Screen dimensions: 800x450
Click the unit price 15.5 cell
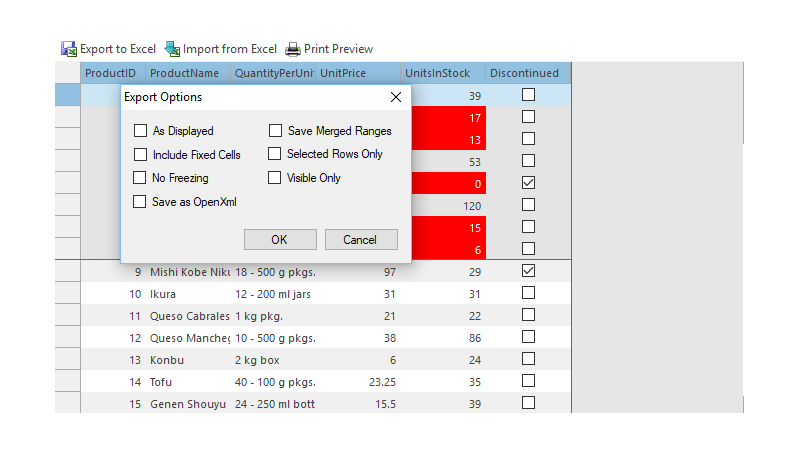coord(358,404)
